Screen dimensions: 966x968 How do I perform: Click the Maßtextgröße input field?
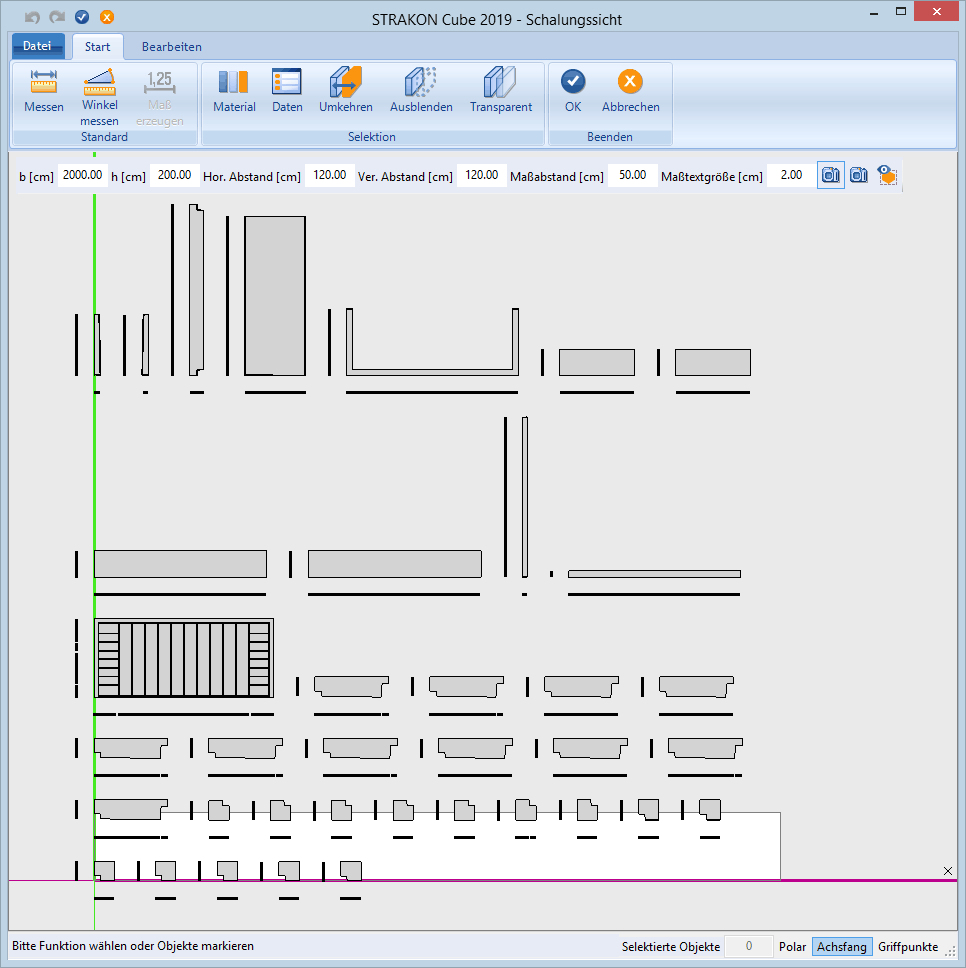pos(791,175)
